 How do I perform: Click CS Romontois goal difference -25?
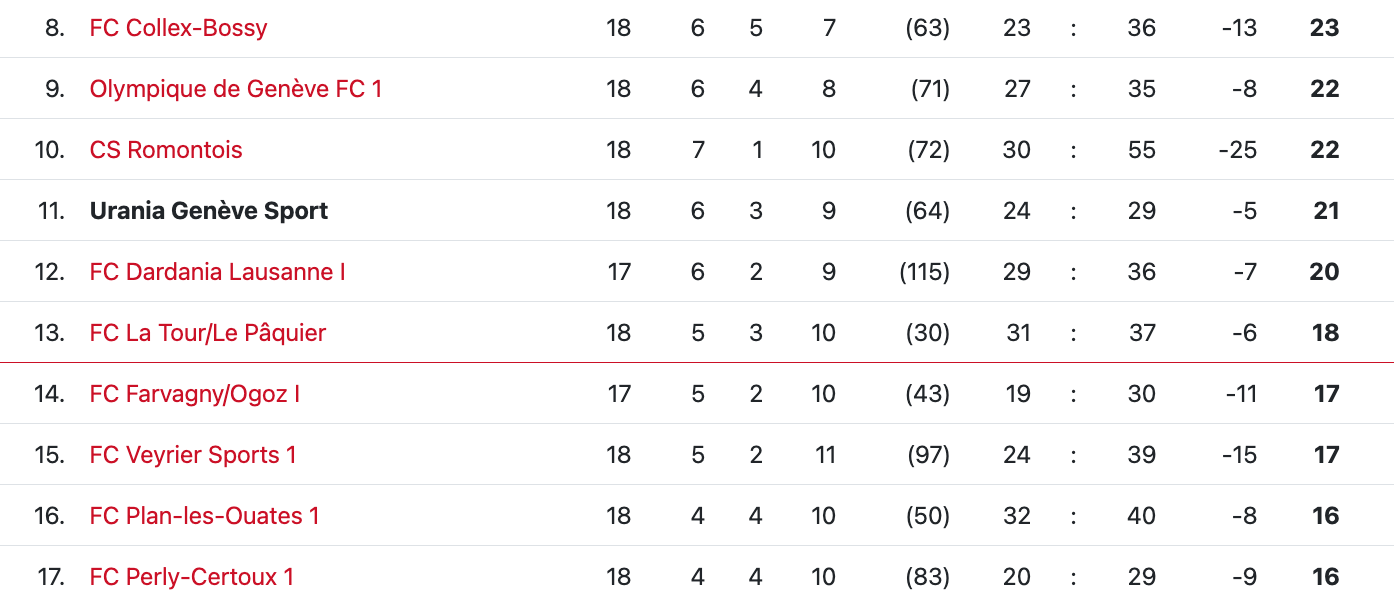click(x=1237, y=150)
